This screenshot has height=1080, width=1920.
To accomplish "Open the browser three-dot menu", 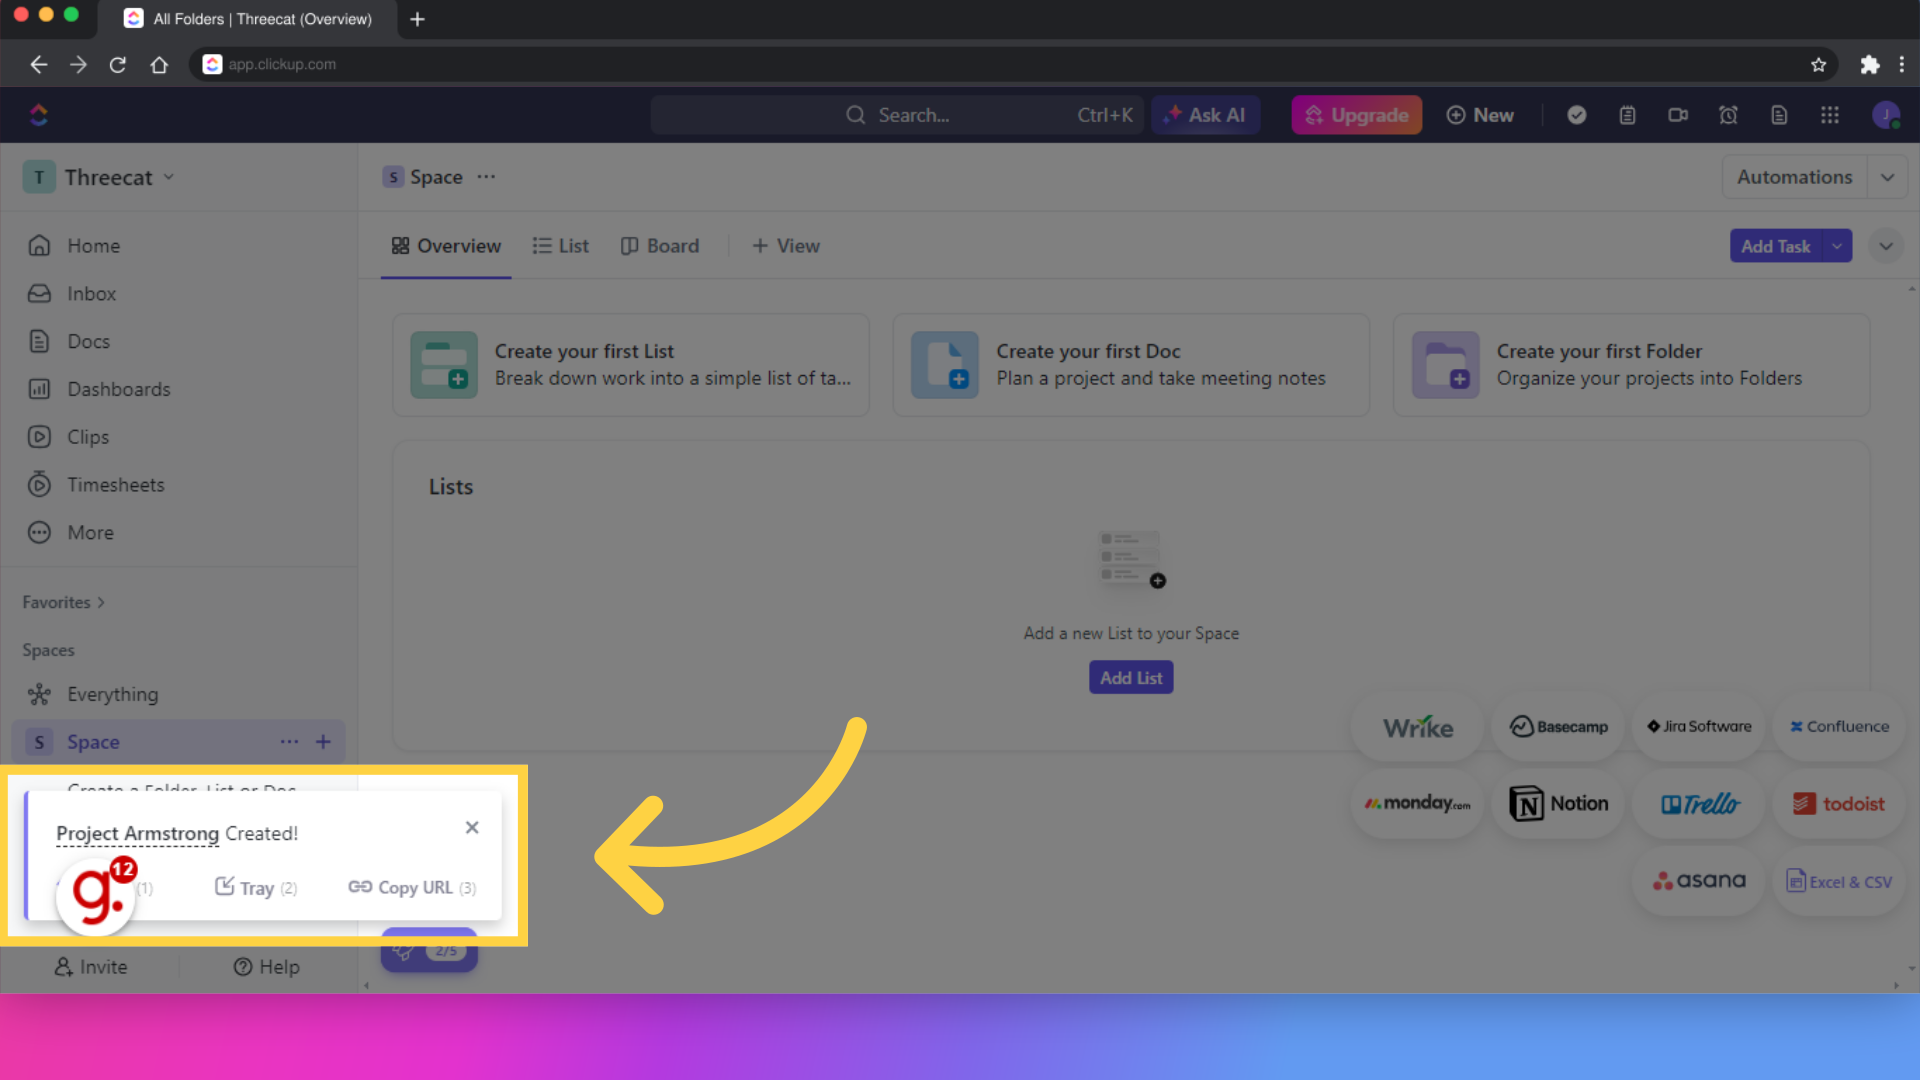I will [x=1901, y=64].
